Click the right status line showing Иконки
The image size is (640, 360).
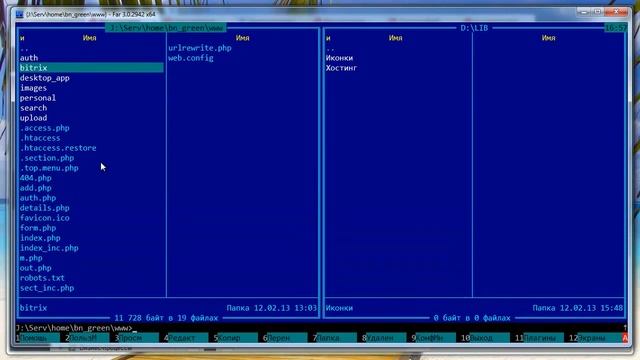point(340,308)
